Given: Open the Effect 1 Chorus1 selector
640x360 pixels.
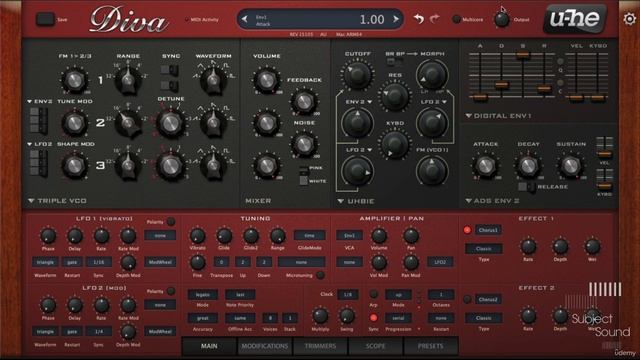Looking at the screenshot, I should tap(488, 230).
